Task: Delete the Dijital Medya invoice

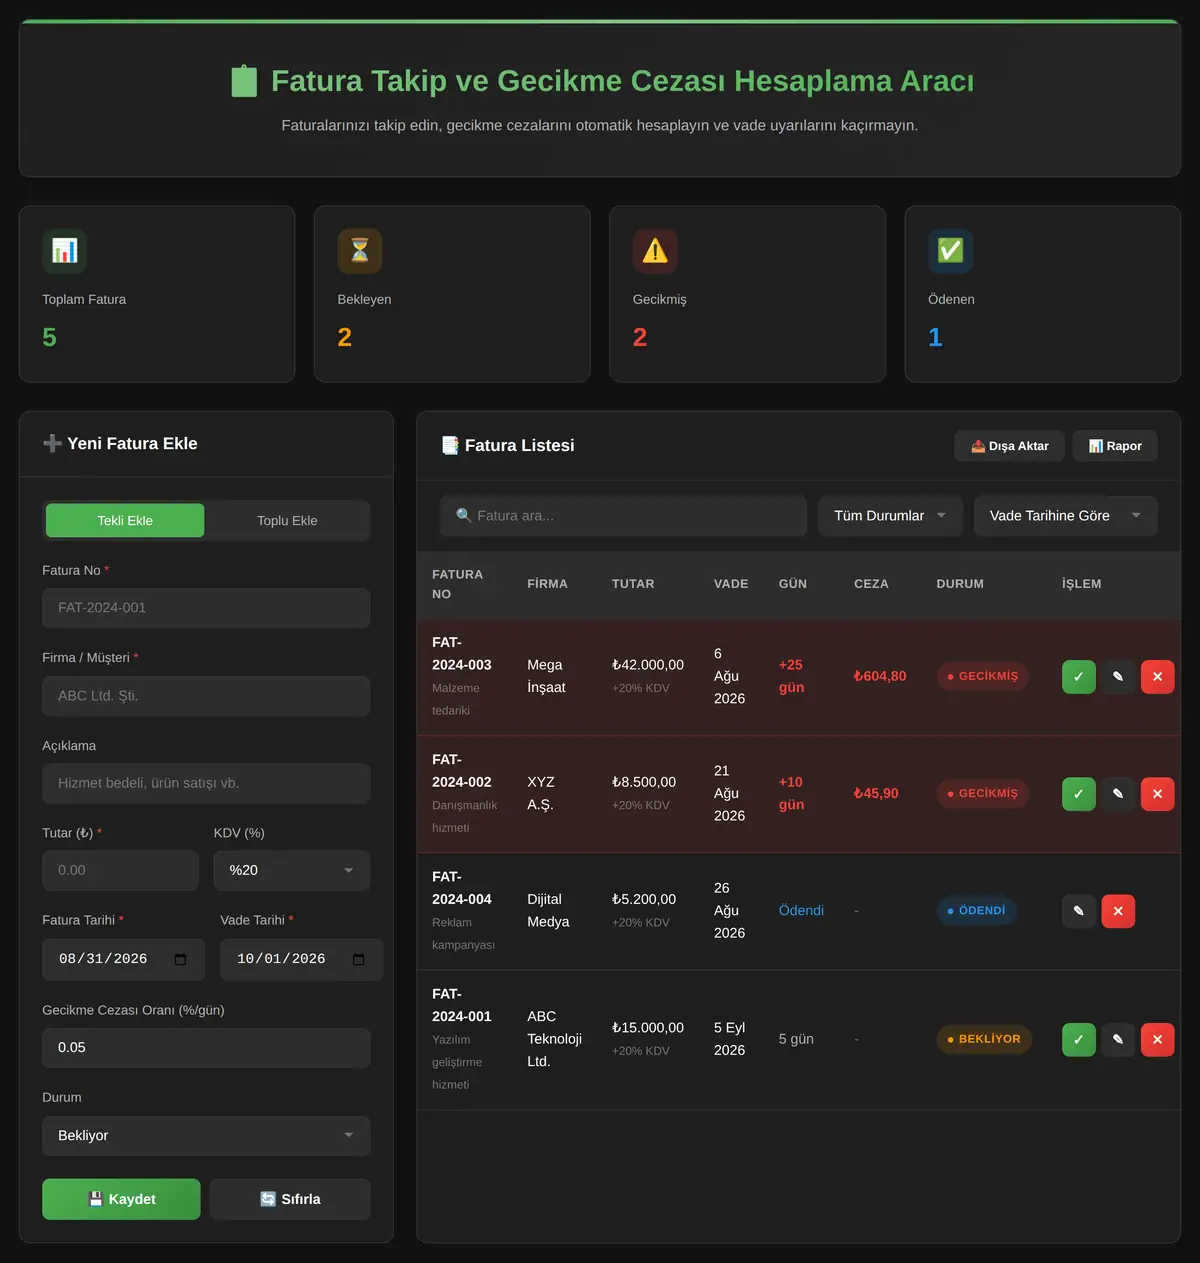Action: point(1118,911)
